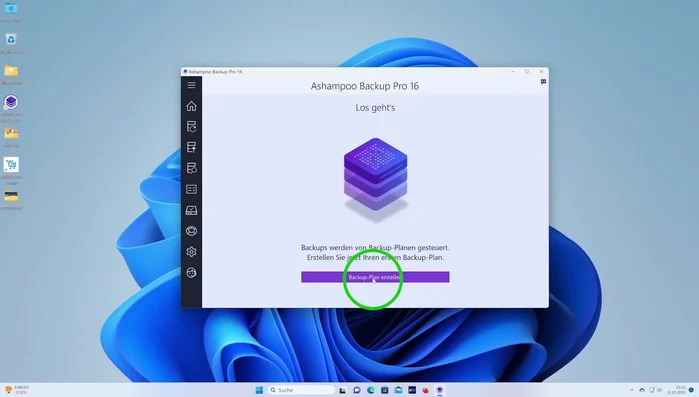Open the Chat icon in taskbar
The height and width of the screenshot is (397, 699).
click(x=357, y=390)
